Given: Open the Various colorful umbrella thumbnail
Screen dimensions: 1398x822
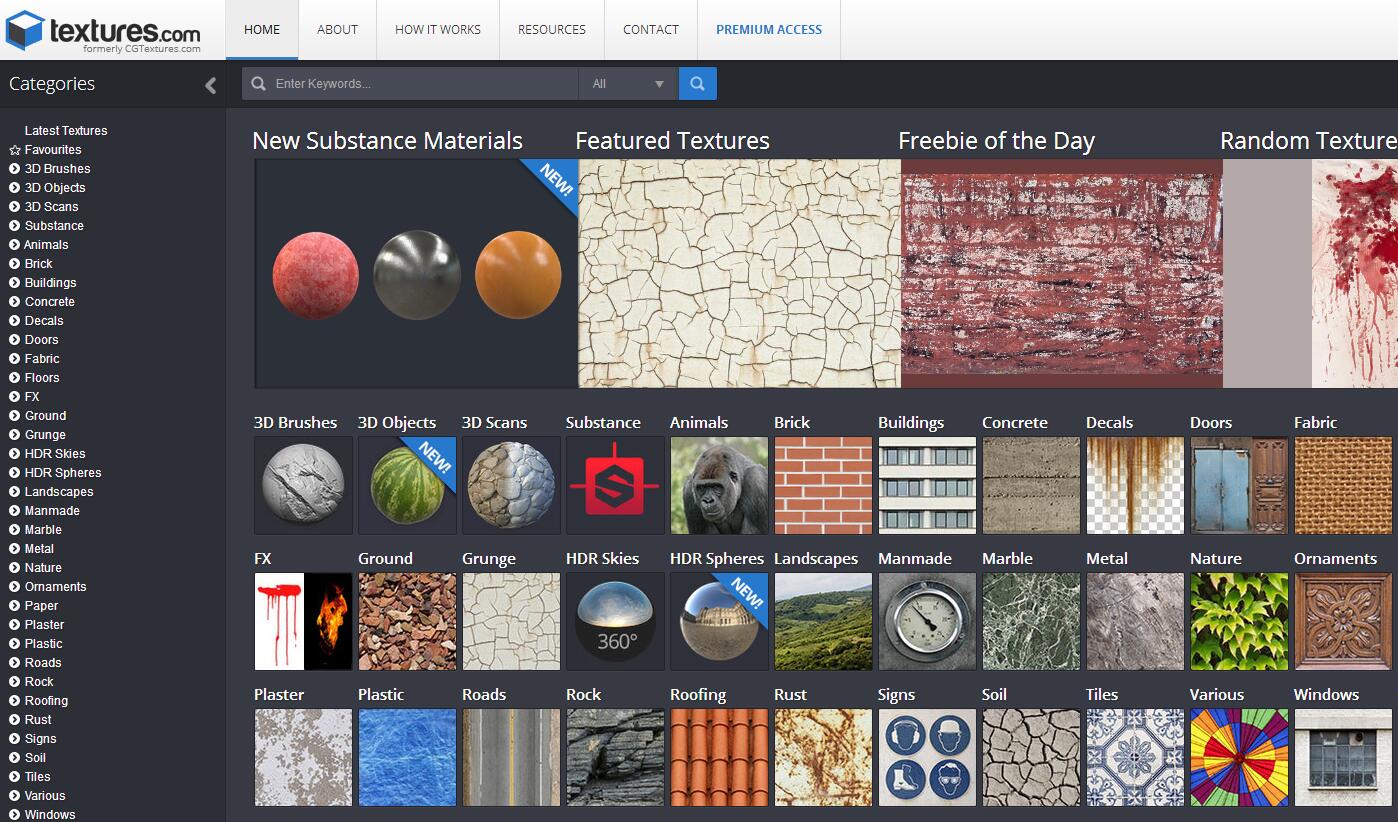Looking at the screenshot, I should click(x=1239, y=757).
